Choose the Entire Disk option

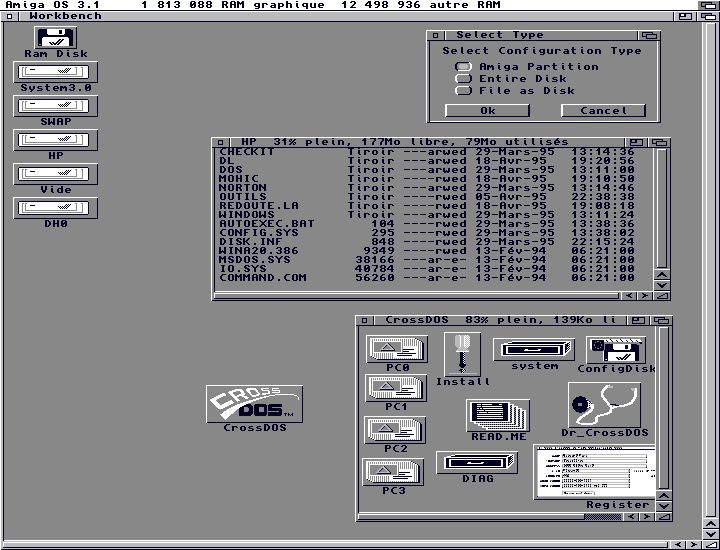point(464,79)
